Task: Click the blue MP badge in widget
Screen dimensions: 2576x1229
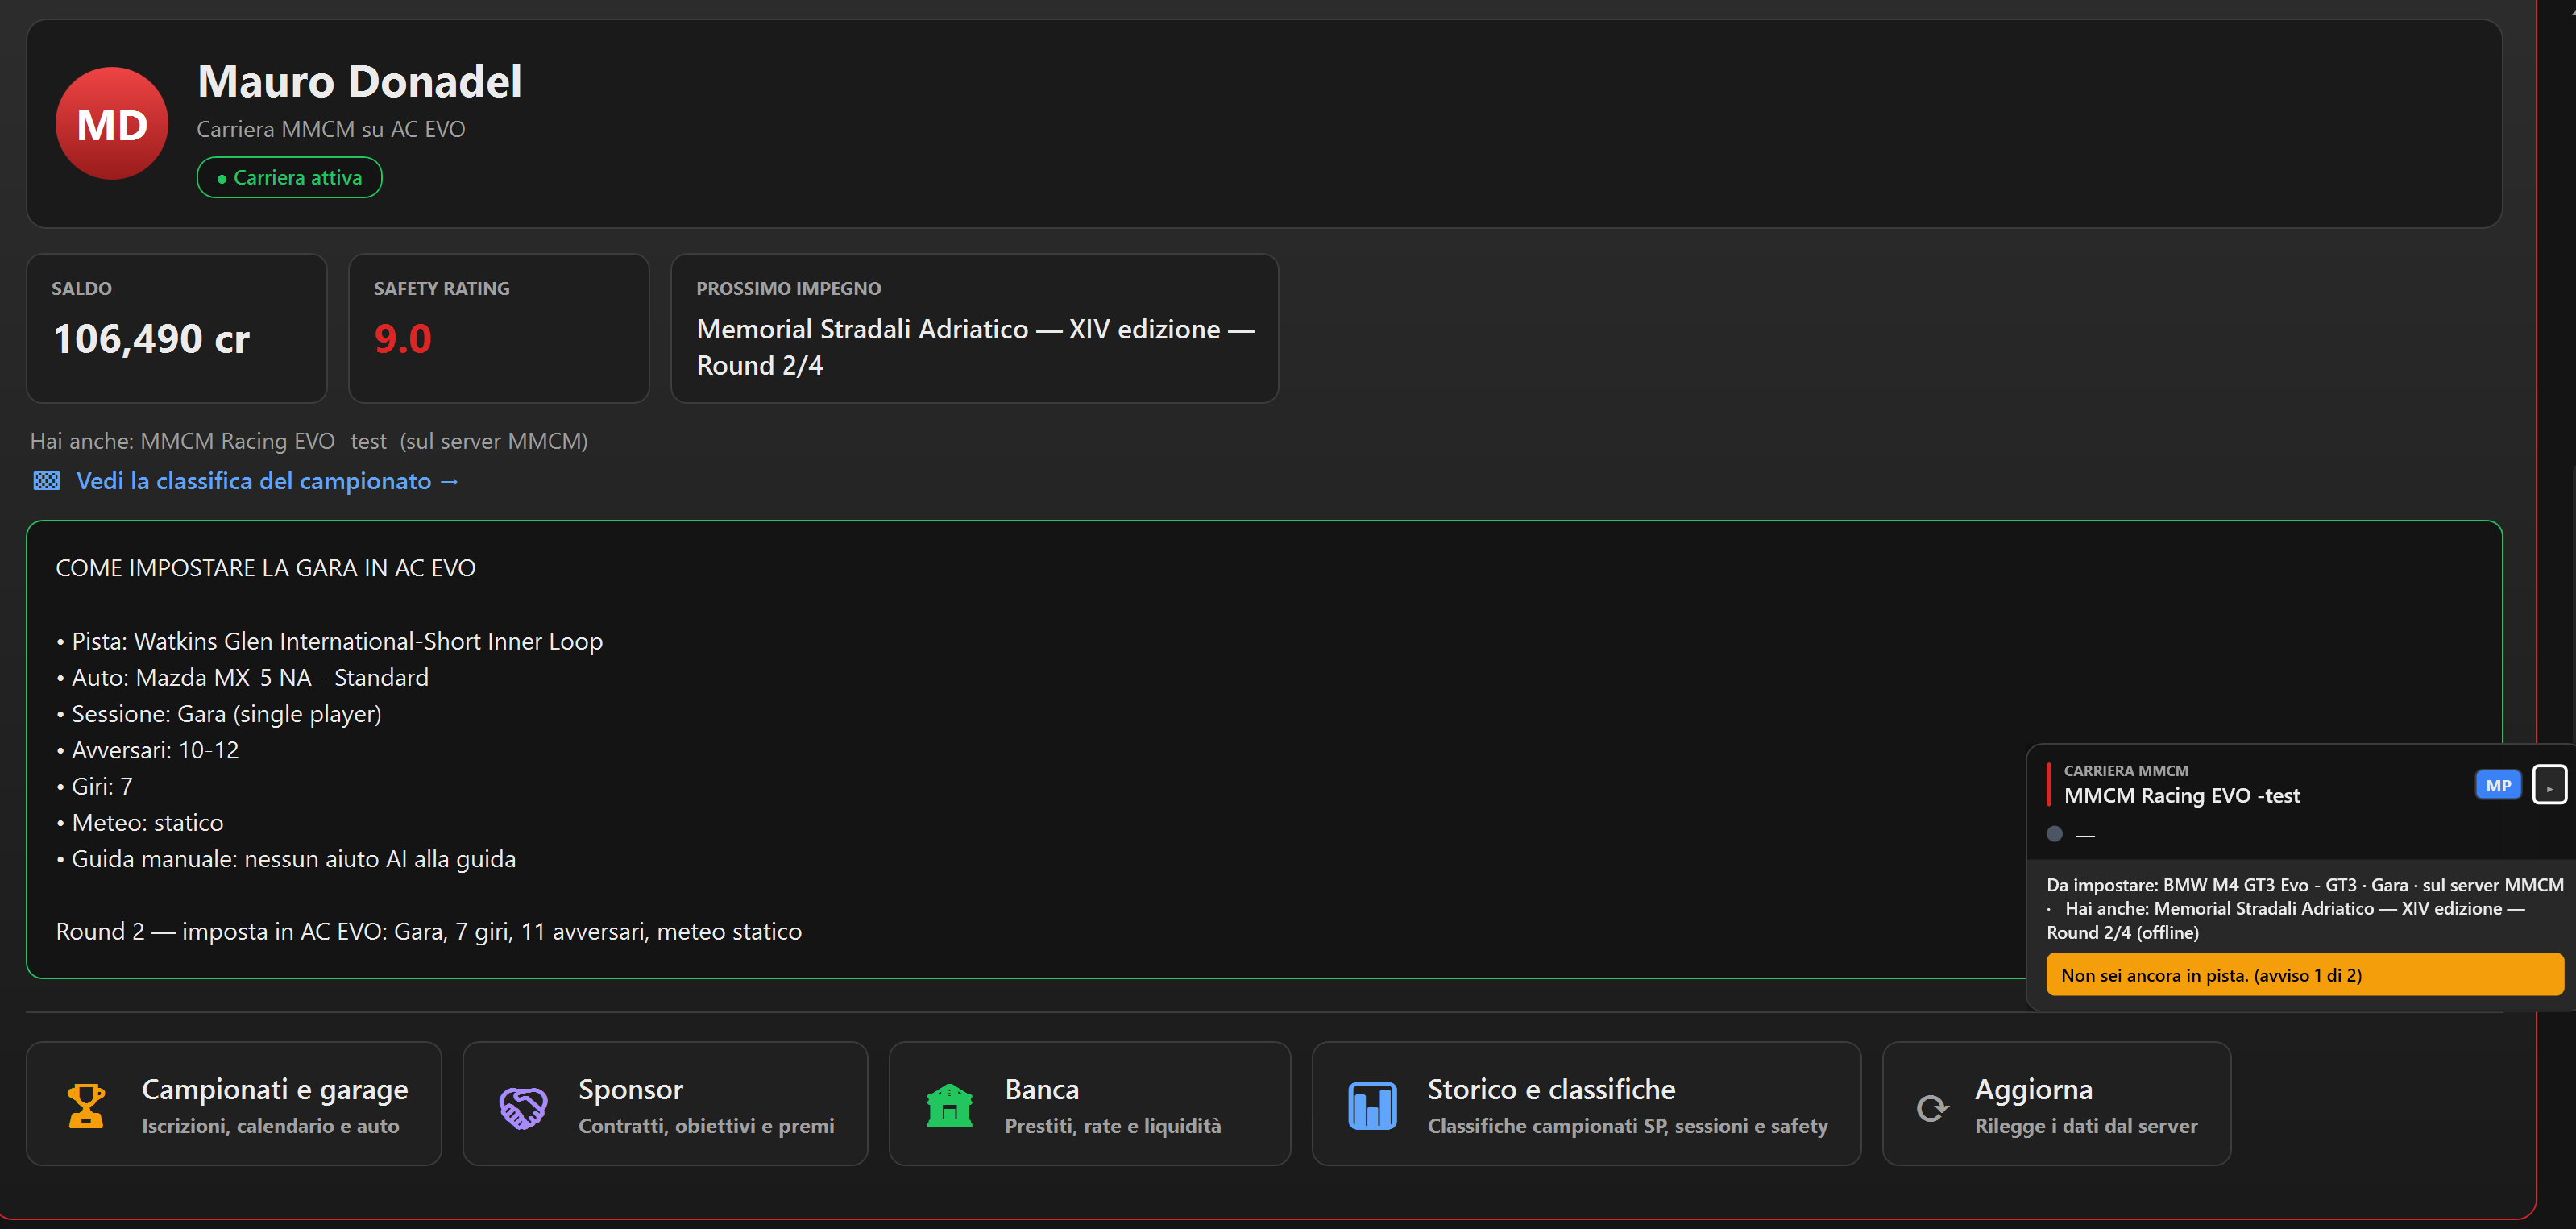Action: pos(2498,785)
